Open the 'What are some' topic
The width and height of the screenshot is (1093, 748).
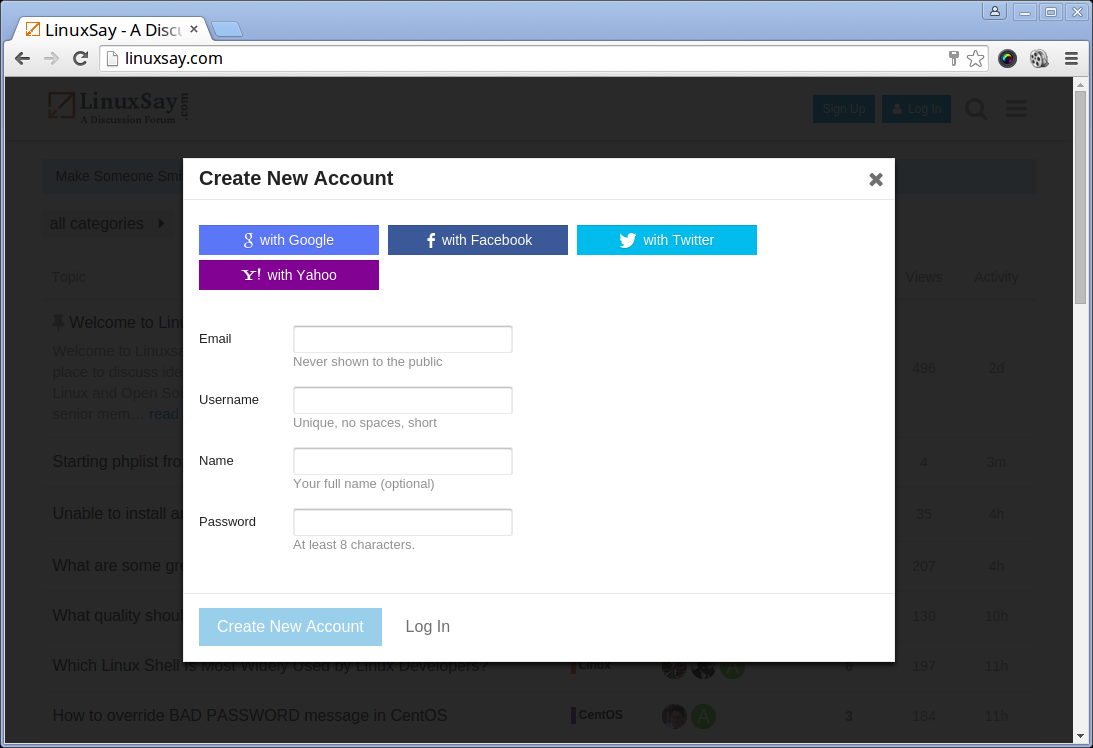tap(117, 565)
